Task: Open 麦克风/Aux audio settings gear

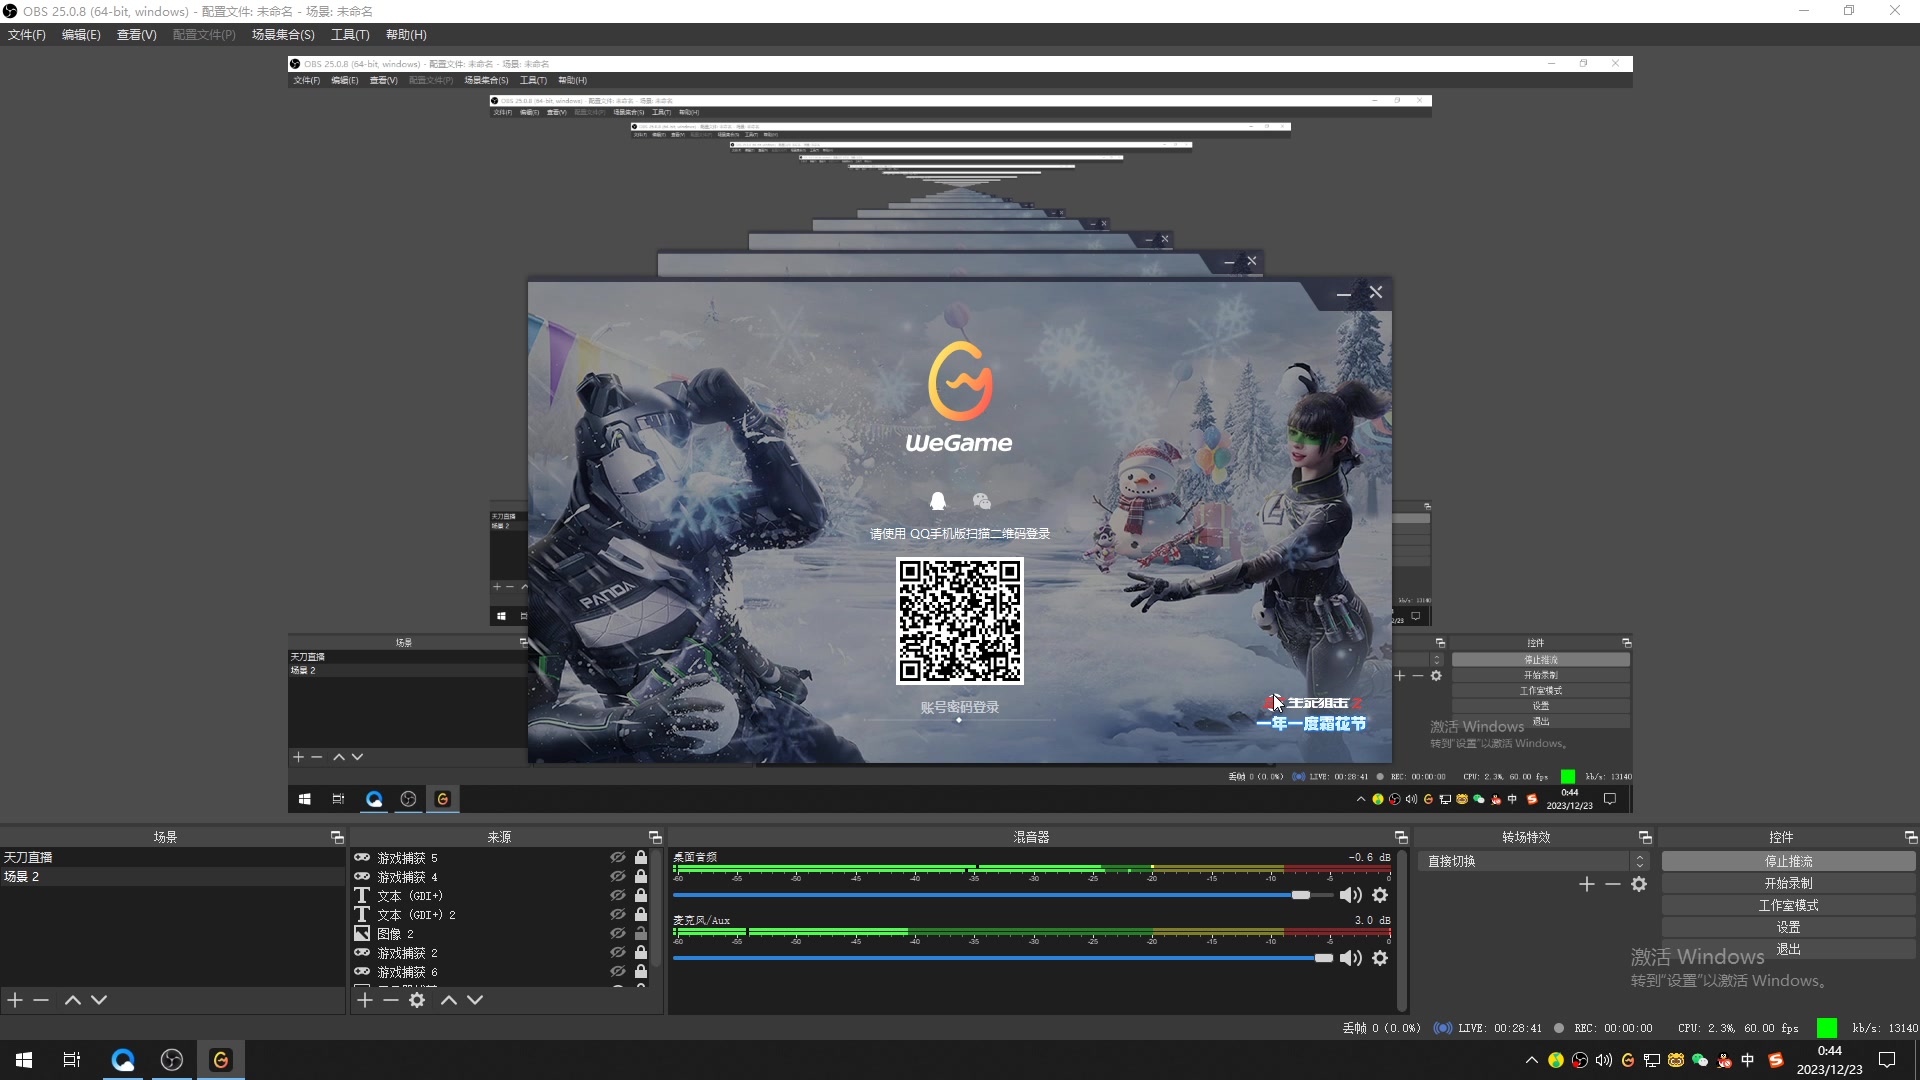Action: tap(1380, 958)
